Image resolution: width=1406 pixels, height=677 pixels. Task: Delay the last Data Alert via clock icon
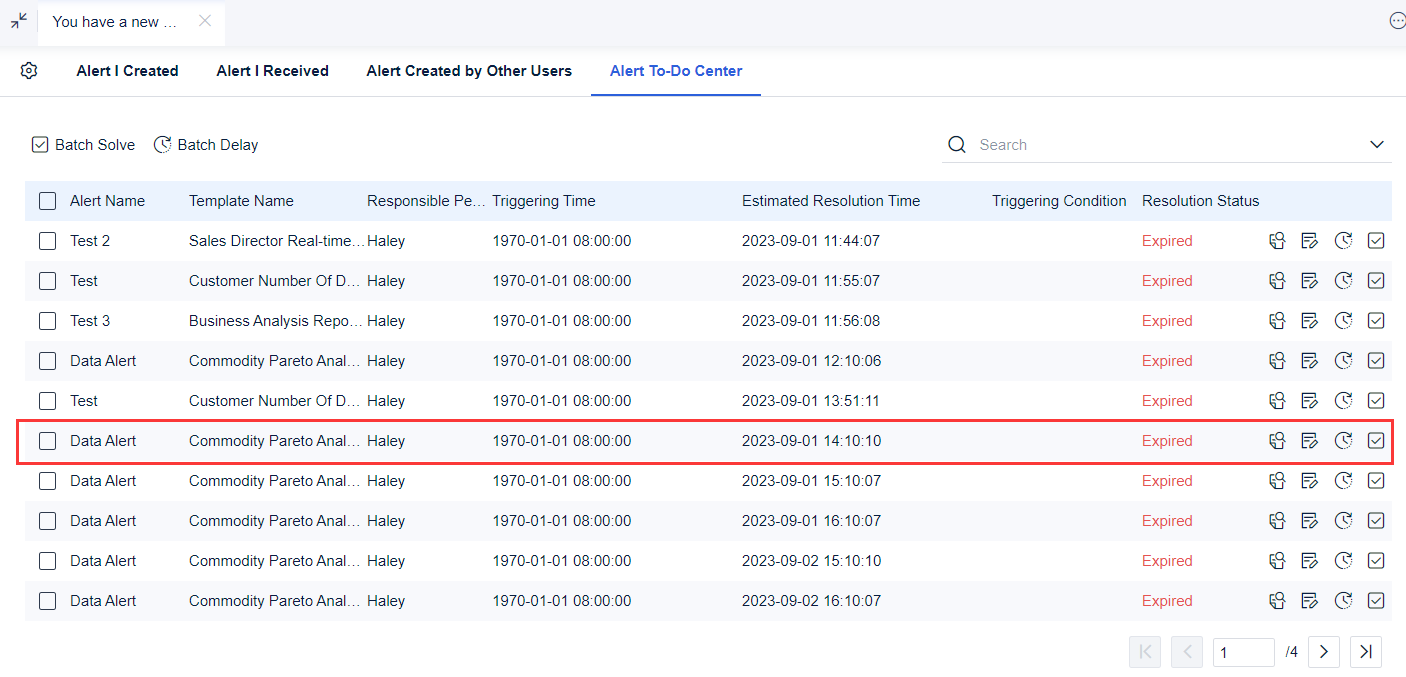tap(1343, 600)
